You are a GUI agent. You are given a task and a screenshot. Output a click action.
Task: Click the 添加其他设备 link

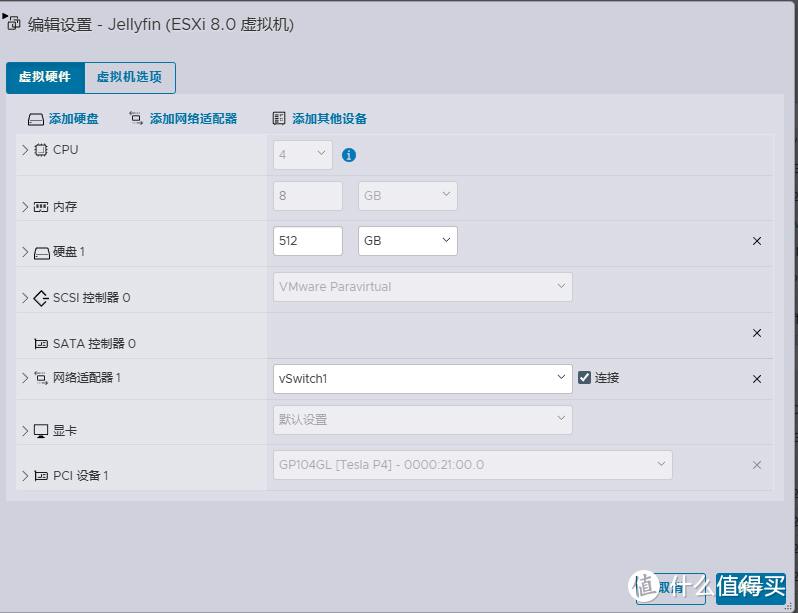pyautogui.click(x=329, y=119)
